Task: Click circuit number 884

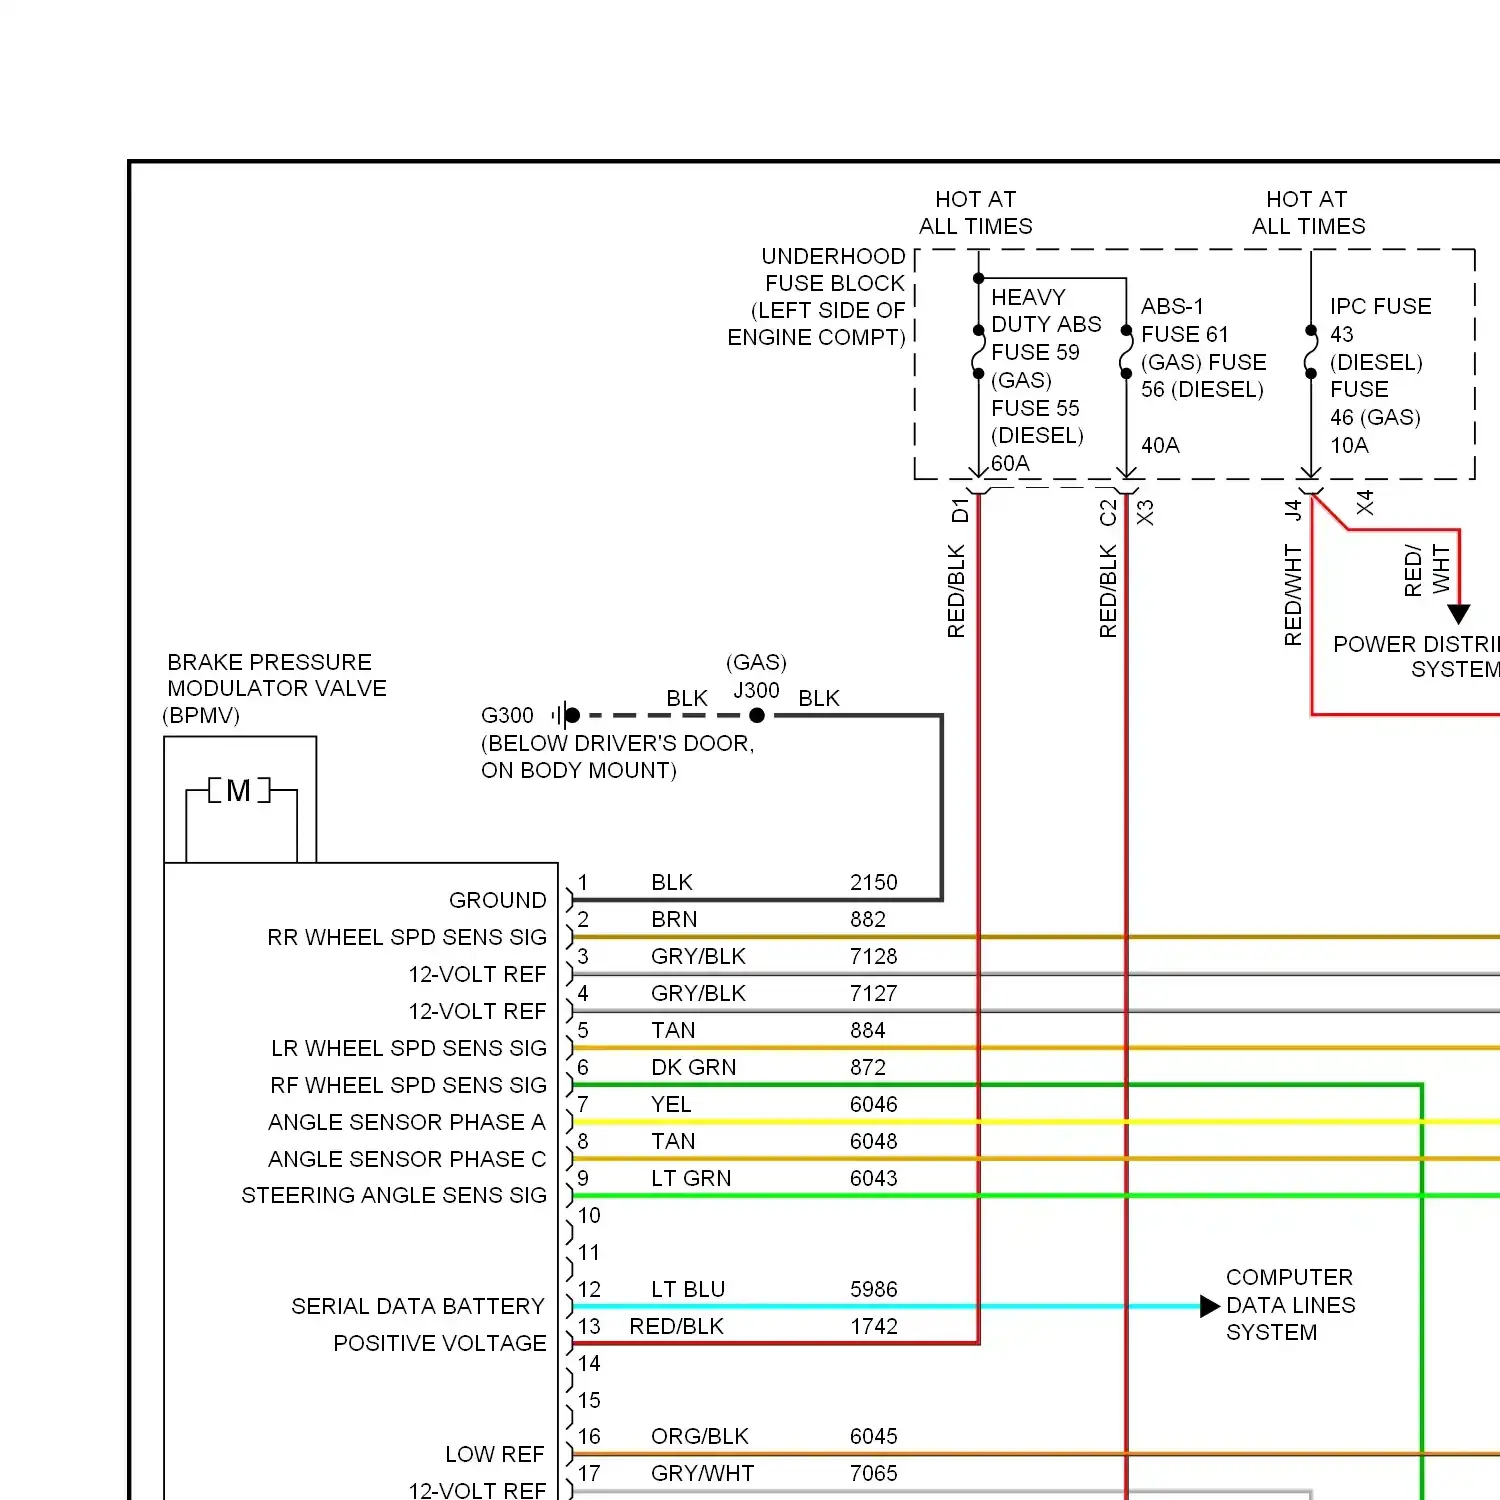Action: pyautogui.click(x=868, y=1030)
